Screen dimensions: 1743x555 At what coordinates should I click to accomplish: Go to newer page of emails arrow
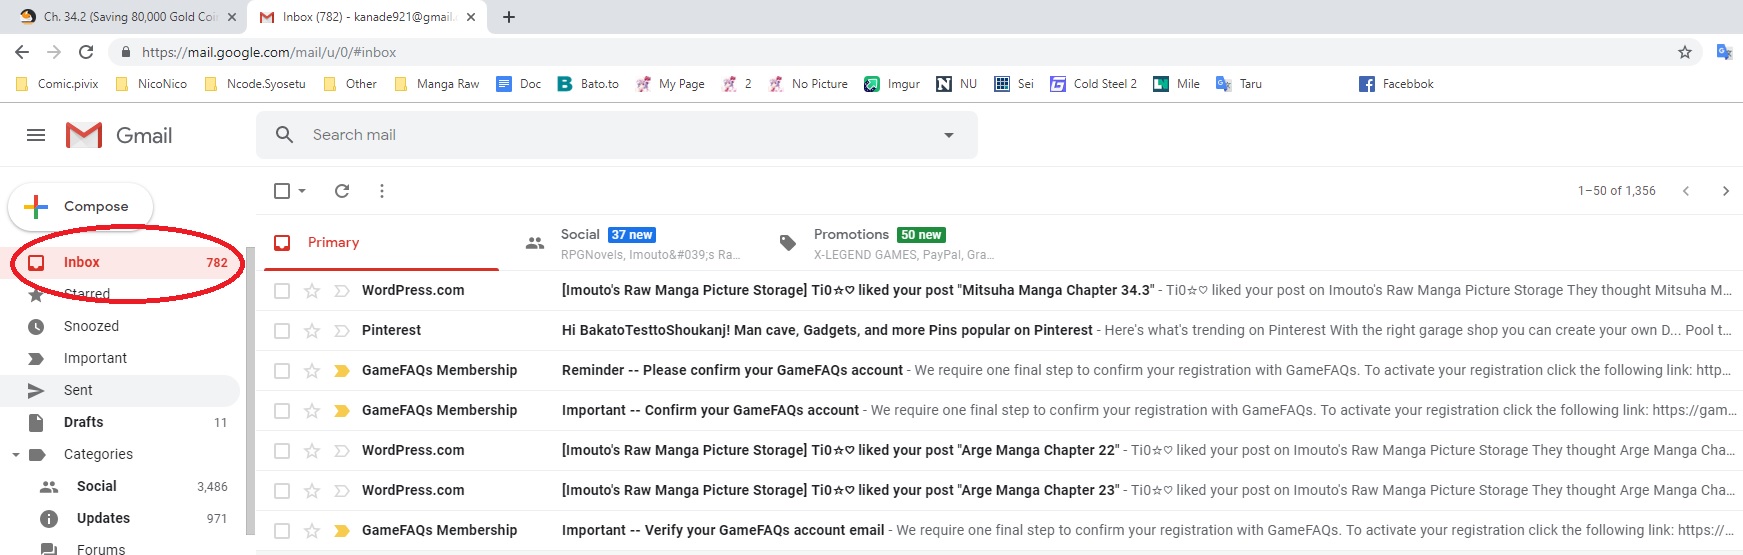[x=1686, y=191]
